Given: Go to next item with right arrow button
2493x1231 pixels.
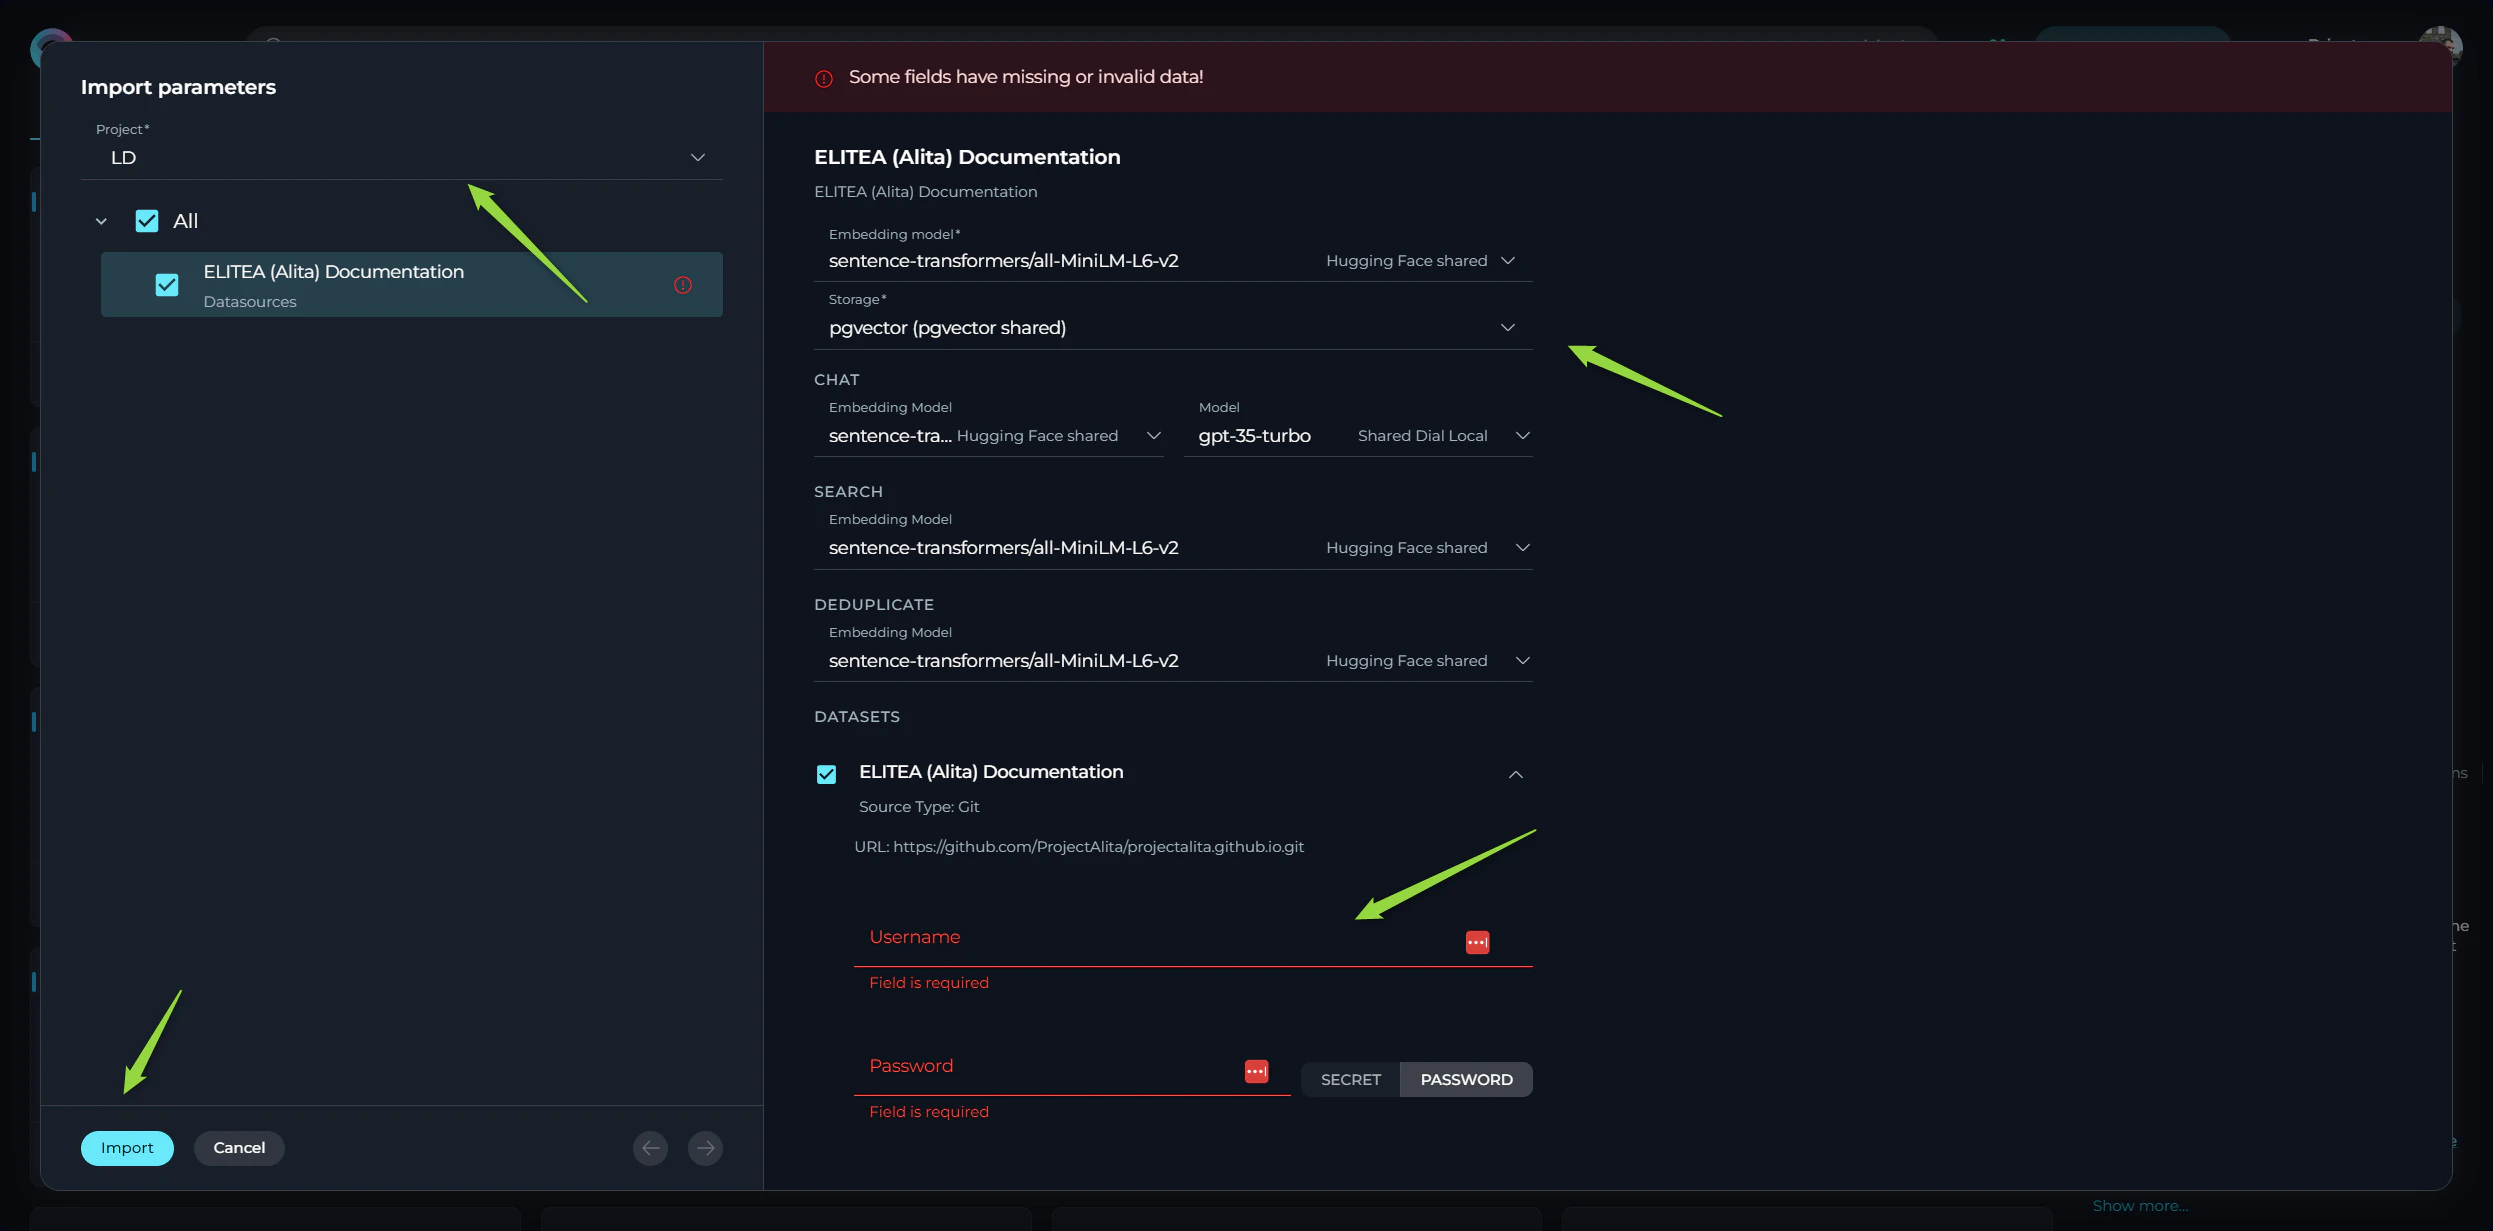Looking at the screenshot, I should click(705, 1148).
